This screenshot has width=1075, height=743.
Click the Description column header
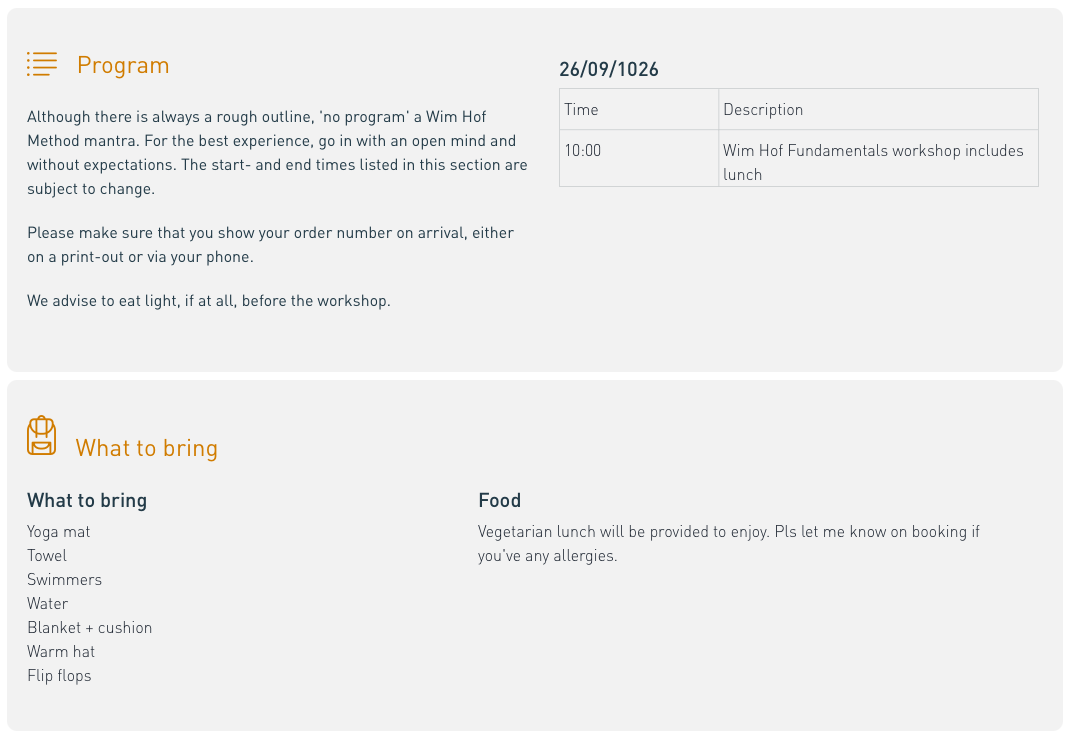click(878, 110)
